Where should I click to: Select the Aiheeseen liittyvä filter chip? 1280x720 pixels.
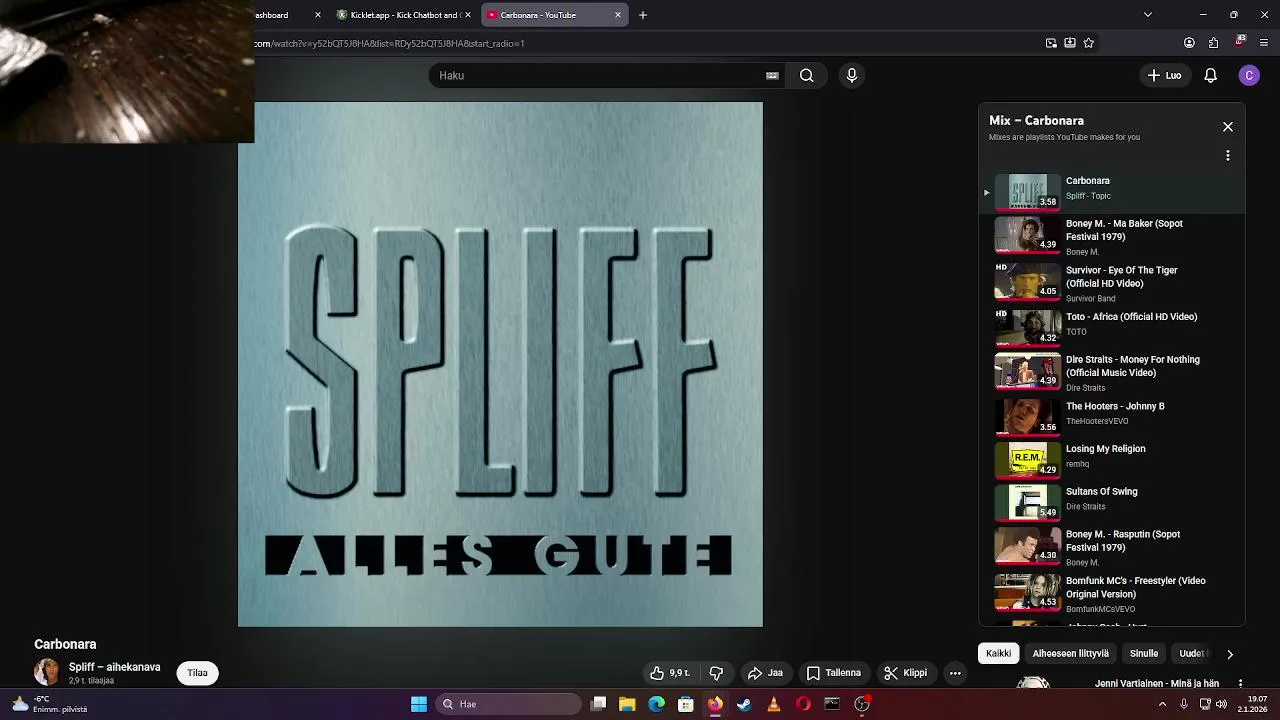1070,653
